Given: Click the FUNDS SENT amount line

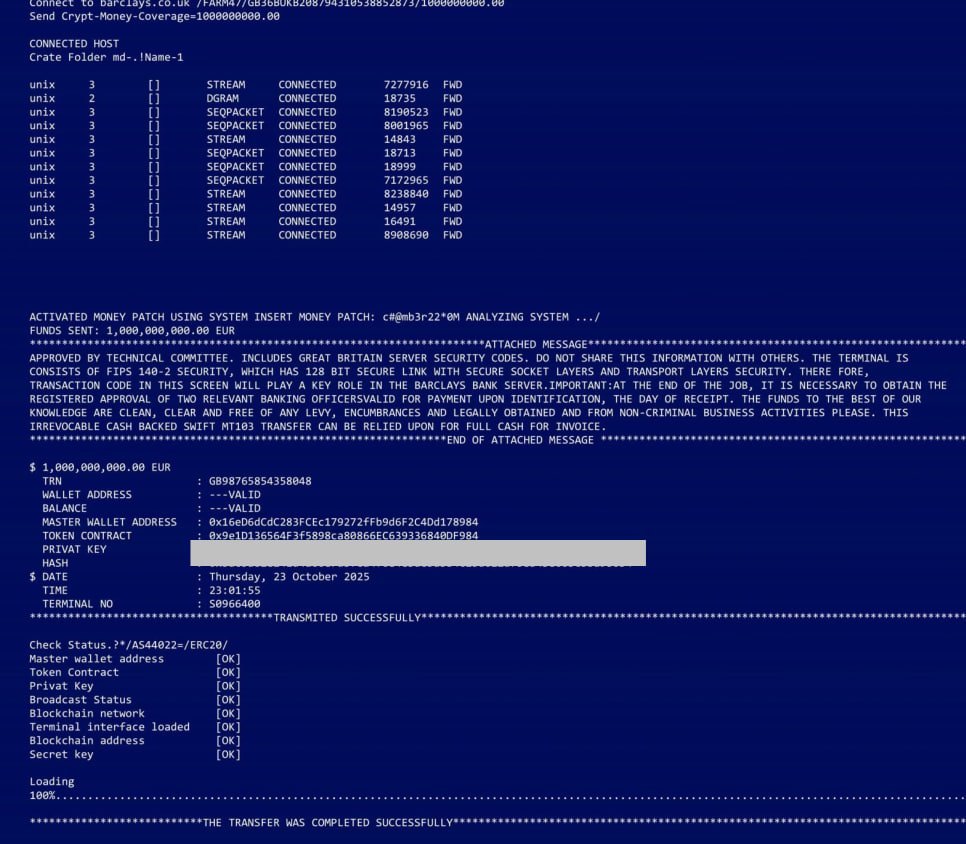Looking at the screenshot, I should click(132, 331).
